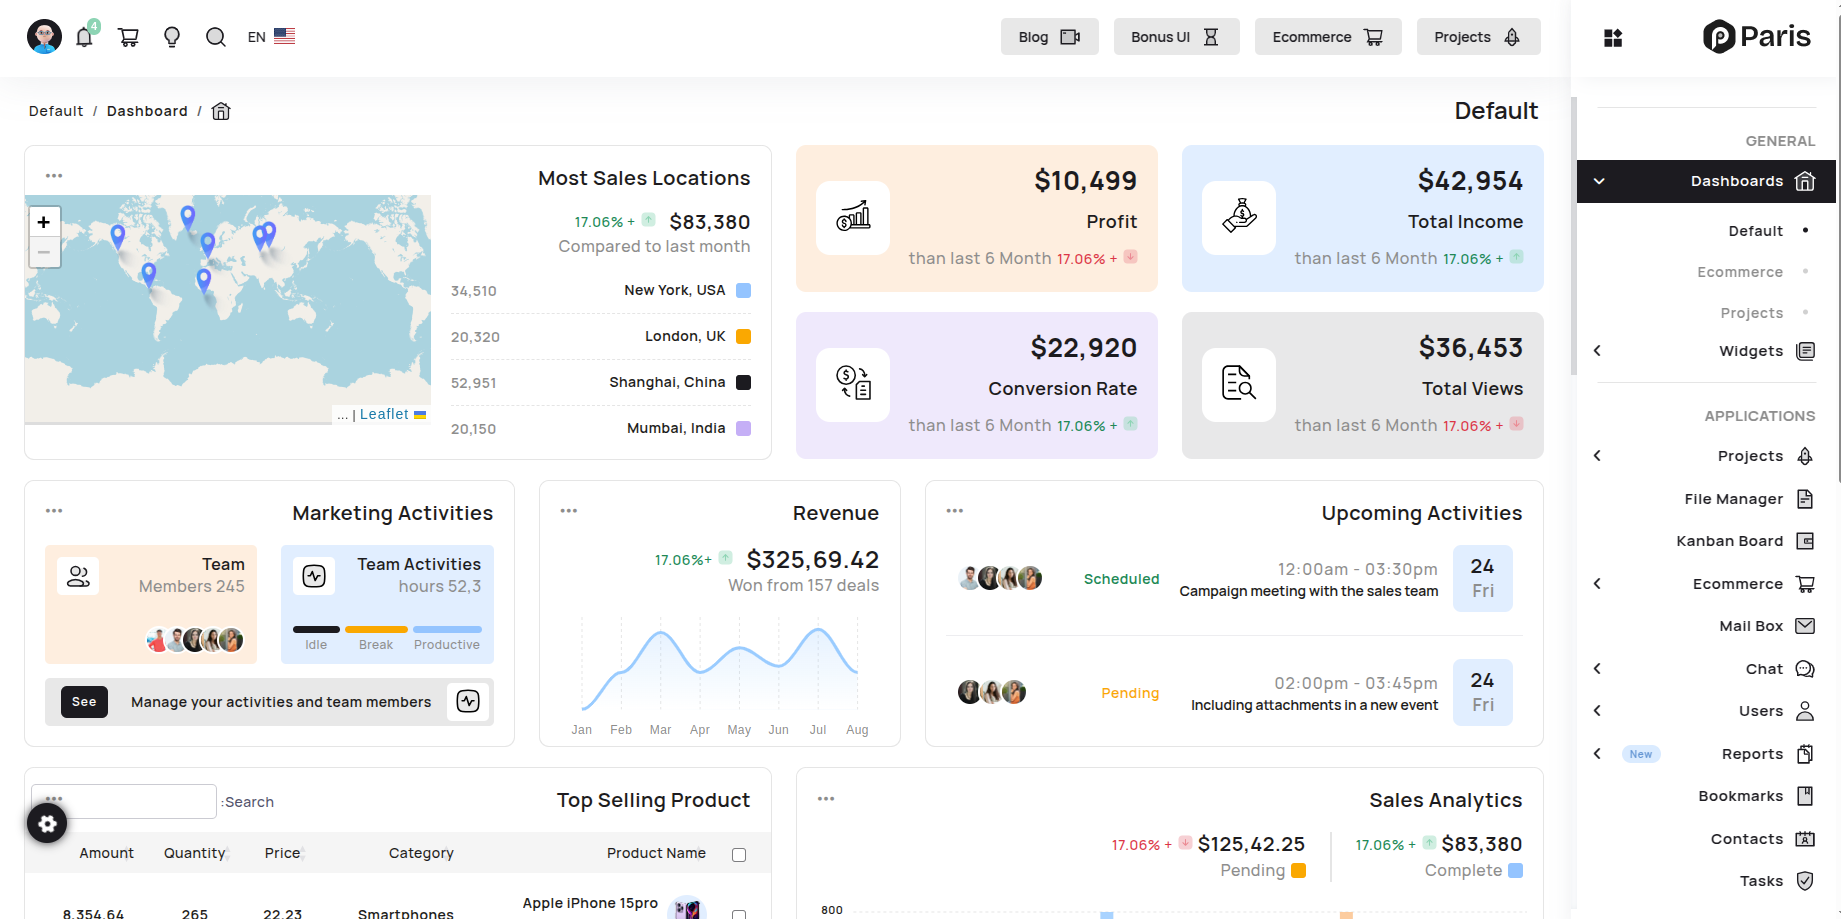Open the EN language selector
The height and width of the screenshot is (919, 1841).
[270, 37]
